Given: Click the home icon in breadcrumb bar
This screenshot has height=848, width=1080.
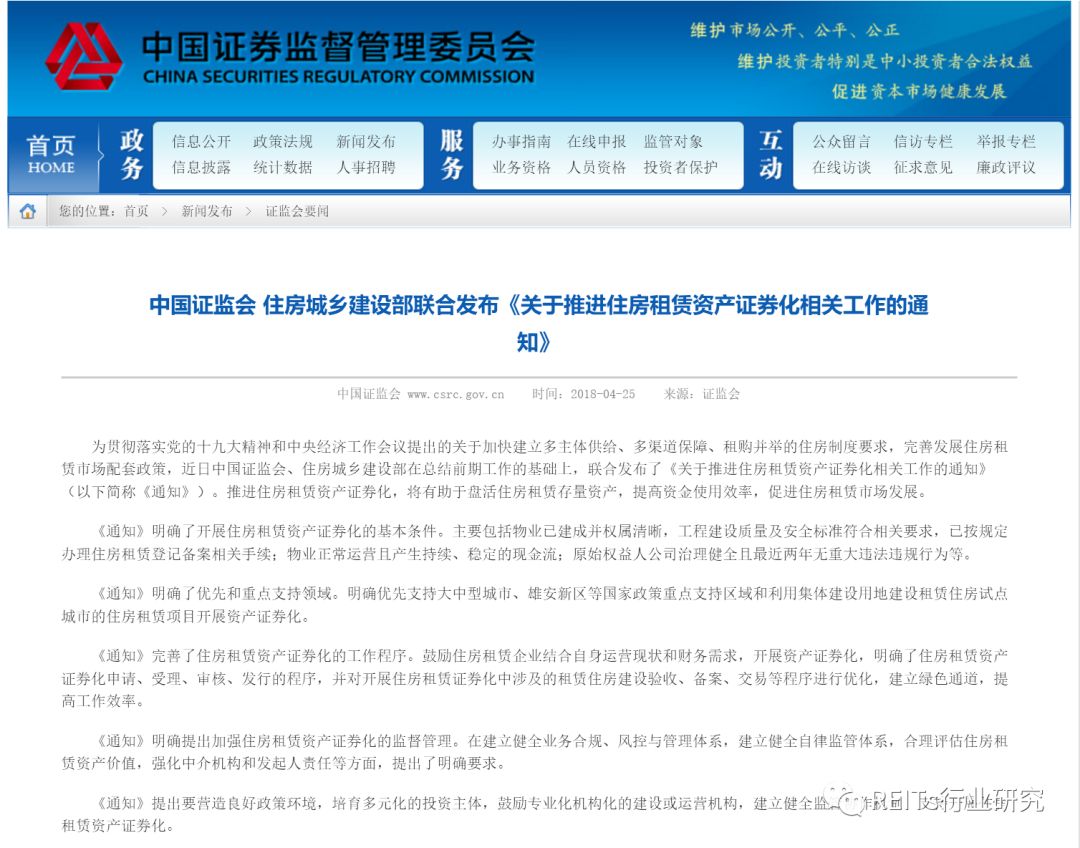Looking at the screenshot, I should coord(28,211).
